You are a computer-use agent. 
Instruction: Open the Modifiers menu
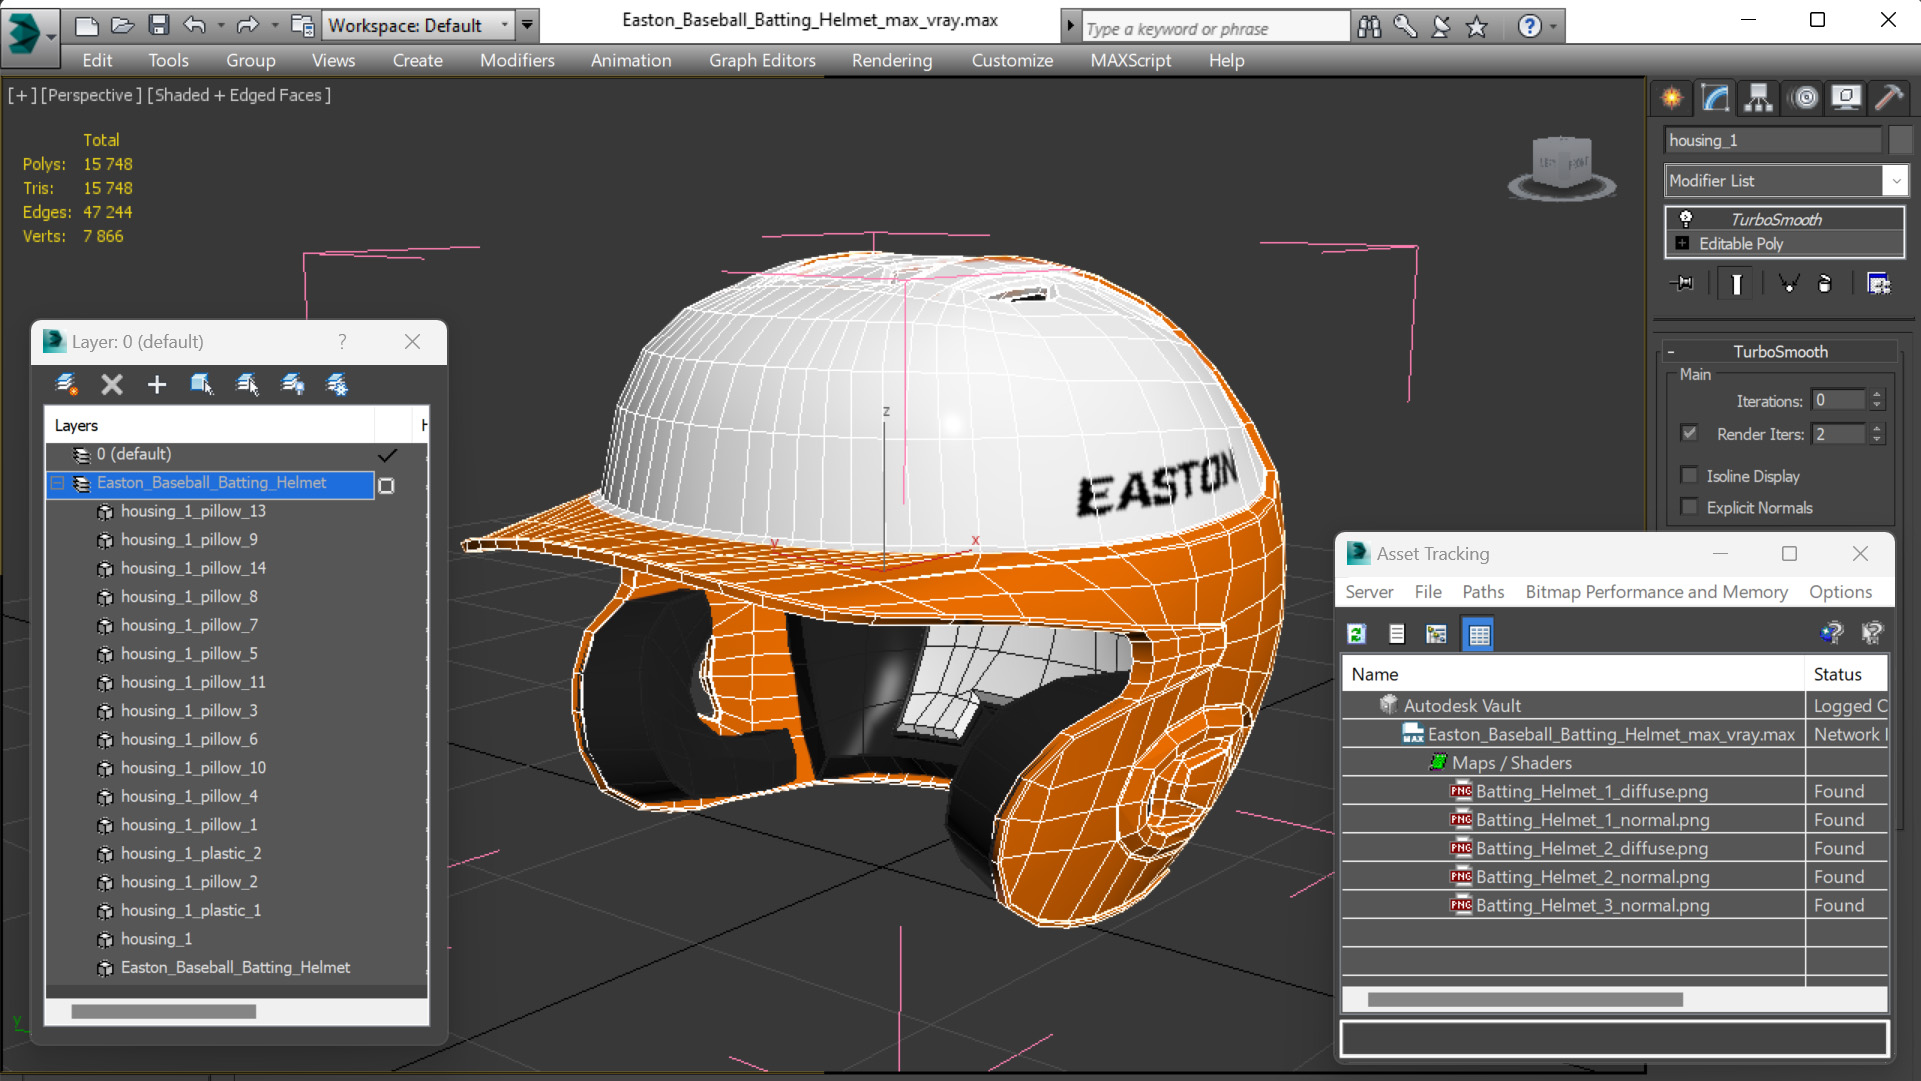coord(517,60)
